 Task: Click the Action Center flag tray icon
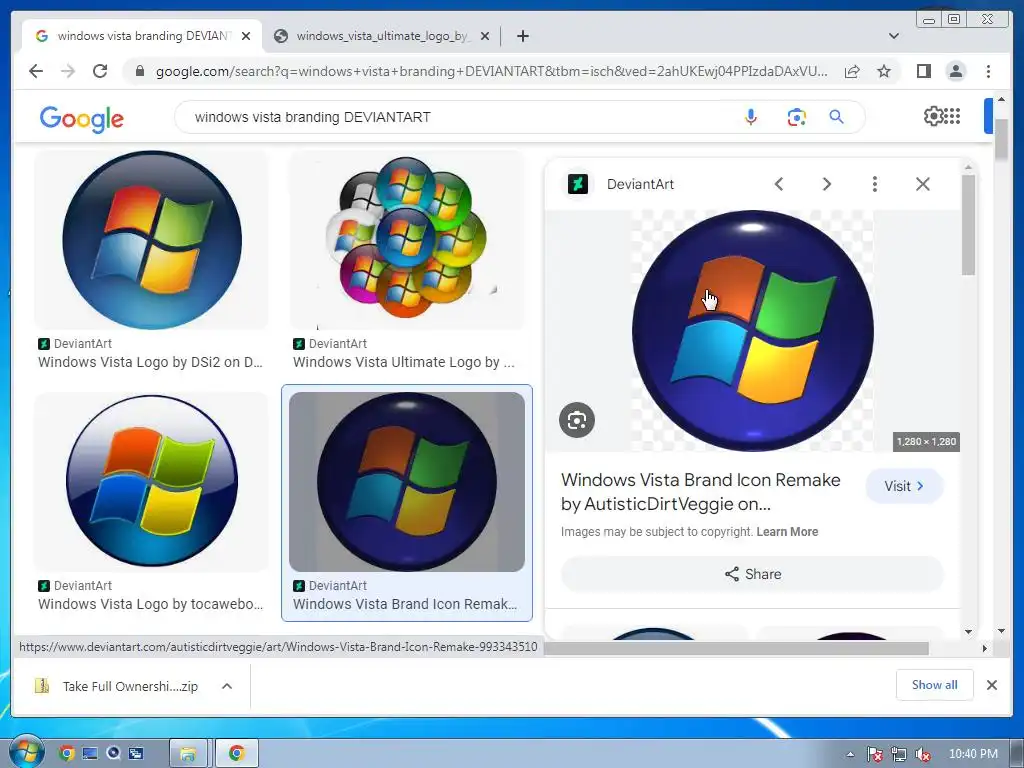[x=874, y=754]
